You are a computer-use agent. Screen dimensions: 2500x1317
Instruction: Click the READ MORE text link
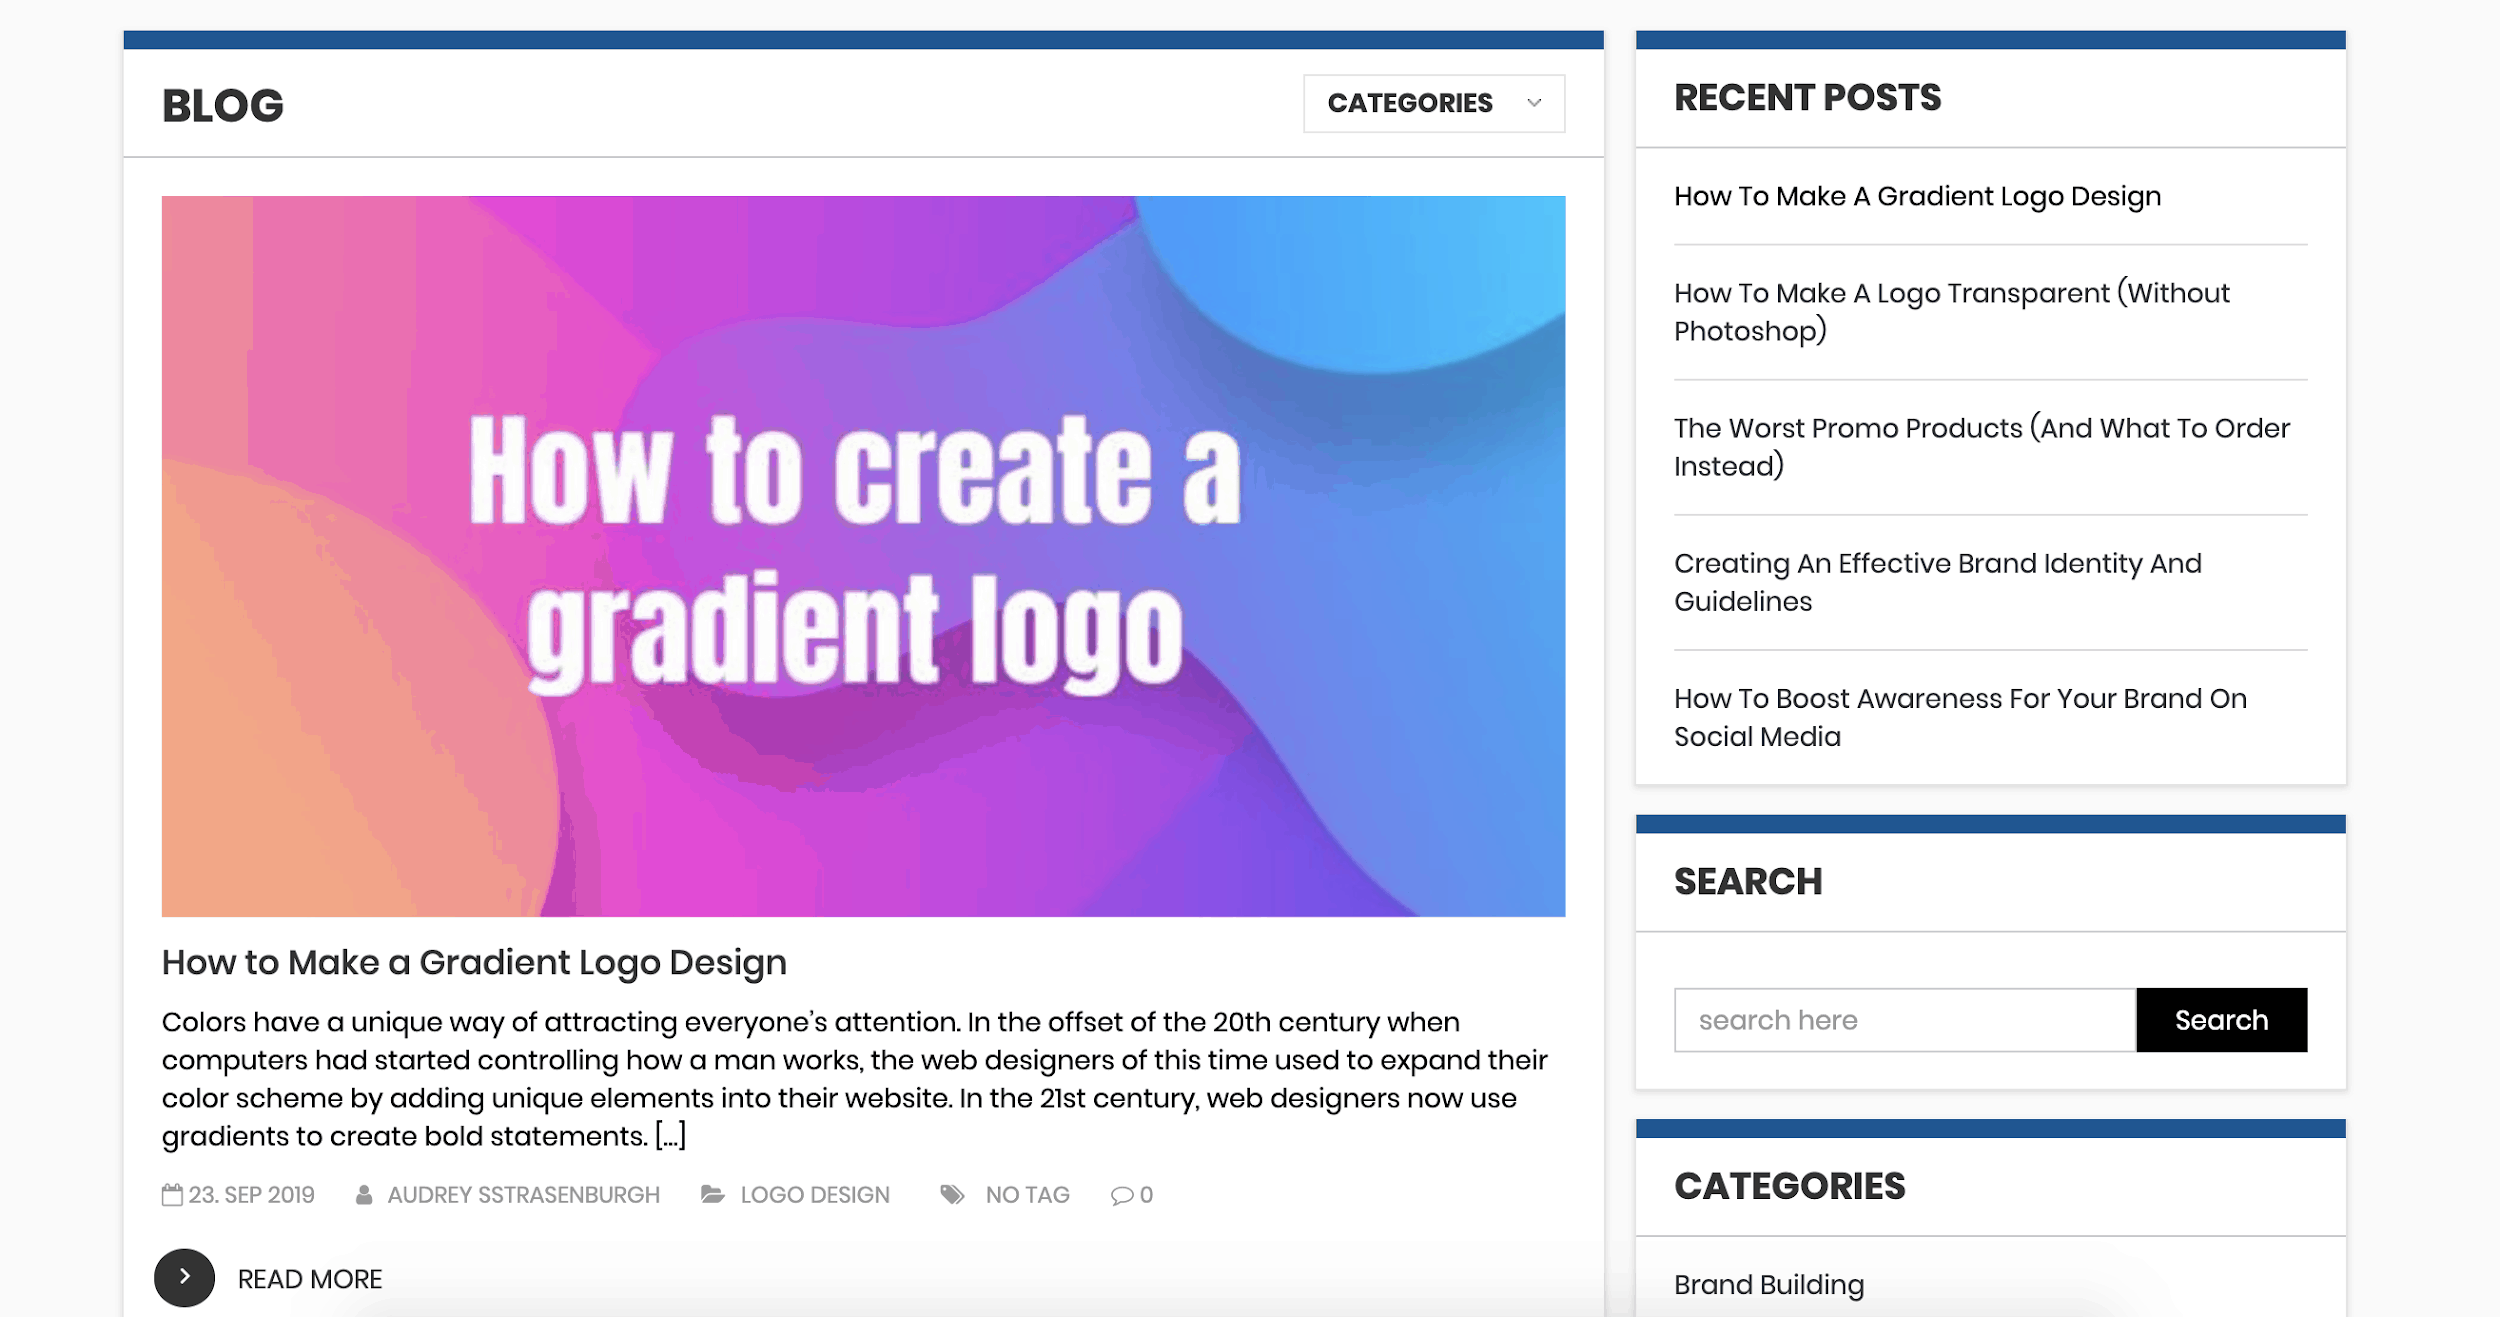(310, 1279)
